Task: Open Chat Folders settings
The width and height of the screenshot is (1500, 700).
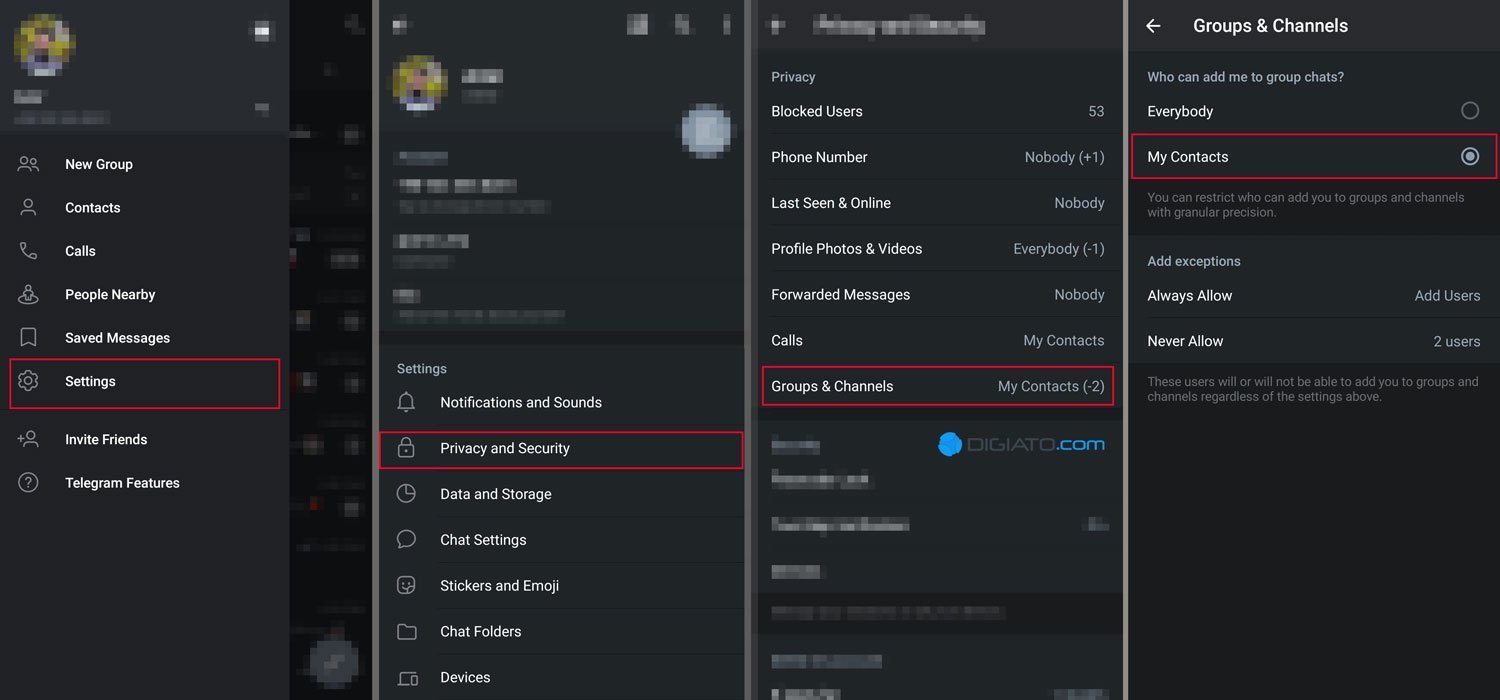Action: click(x=480, y=631)
